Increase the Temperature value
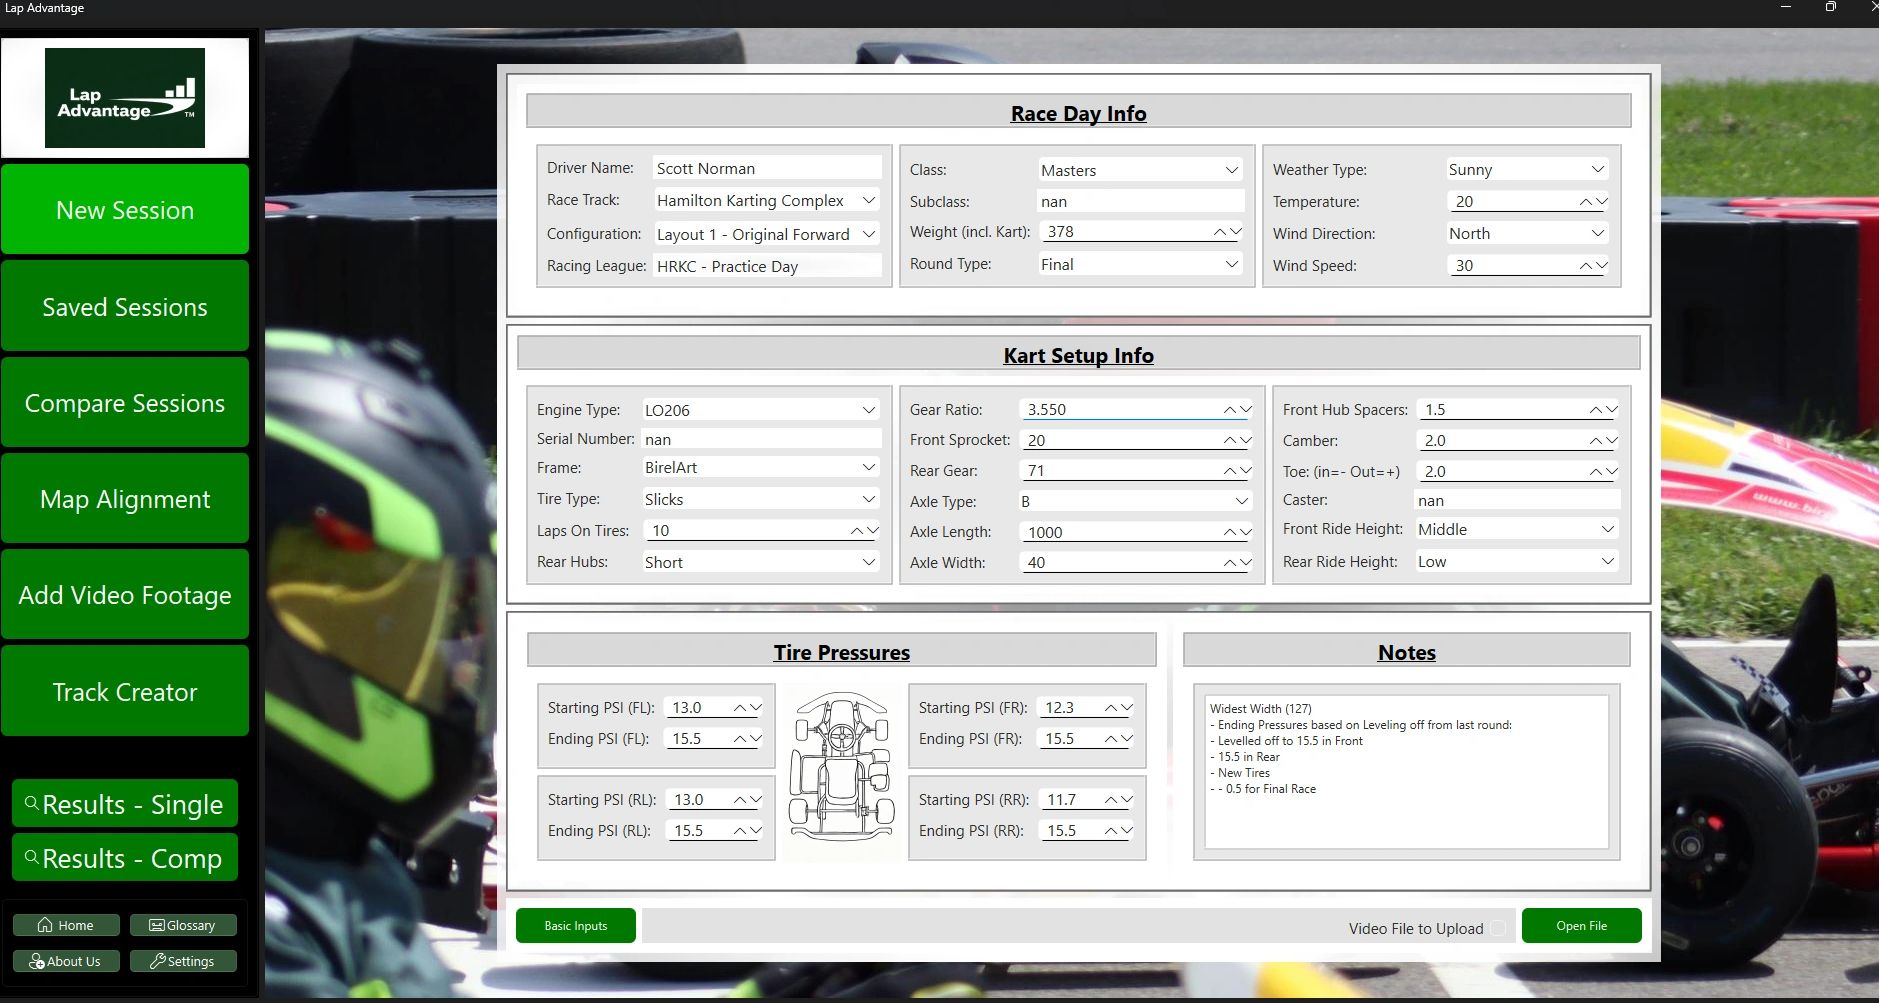The width and height of the screenshot is (1879, 1003). 1586,202
